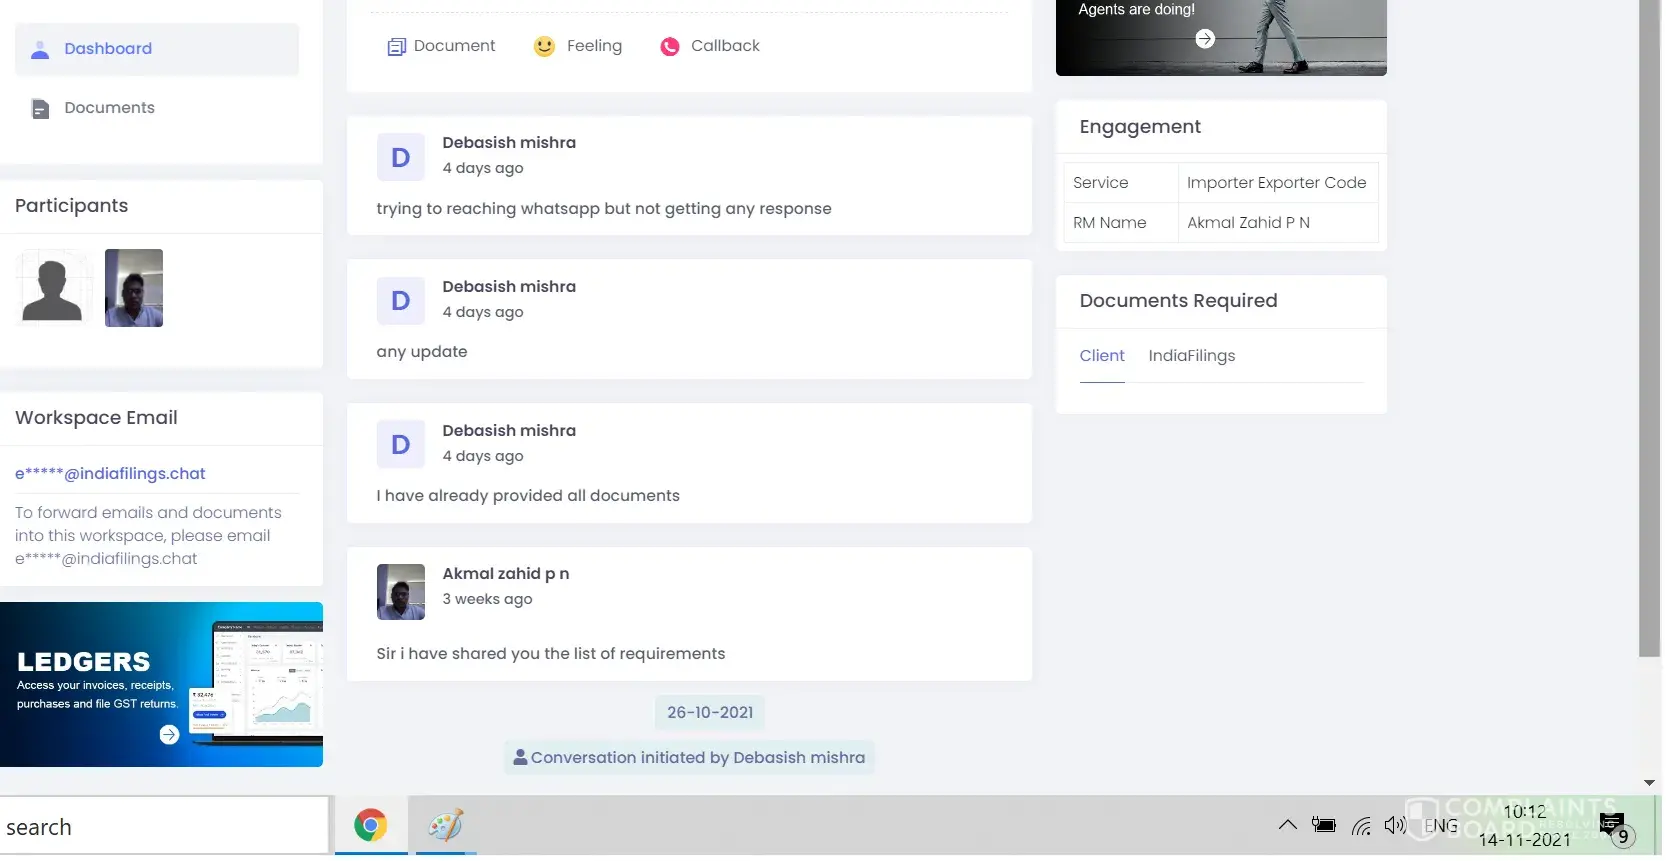Click the volume speaker tray icon
Viewport: 1666px width, 861px height.
[x=1396, y=825]
